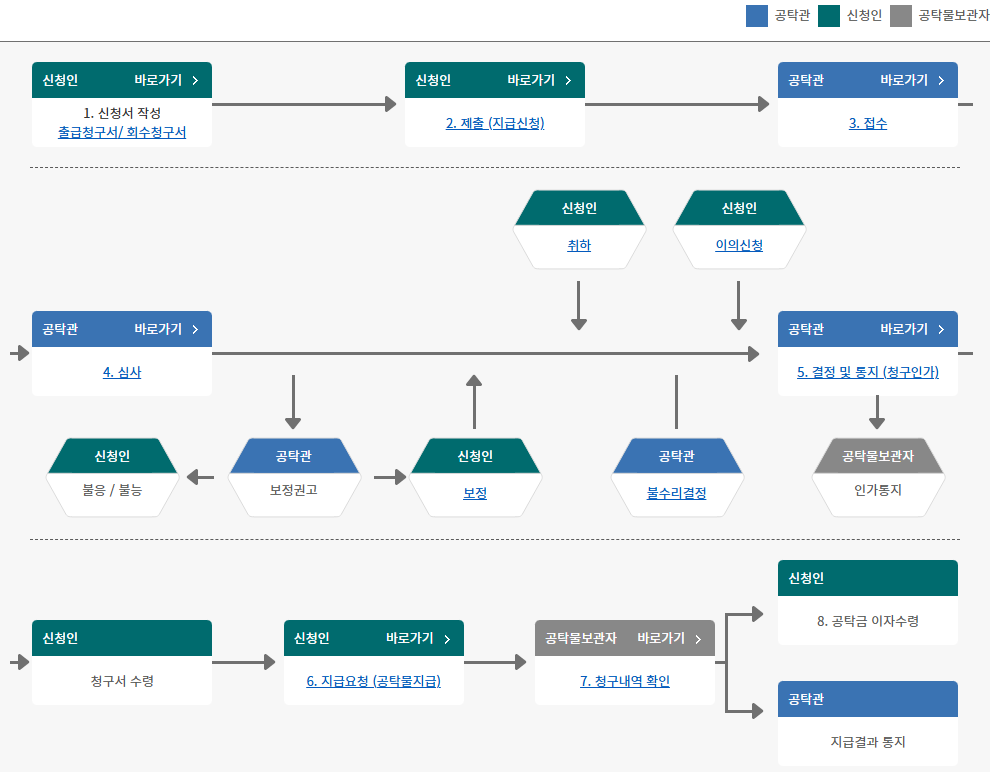Click 바로가기 on the 심사 card header
The width and height of the screenshot is (995, 772).
tap(166, 329)
